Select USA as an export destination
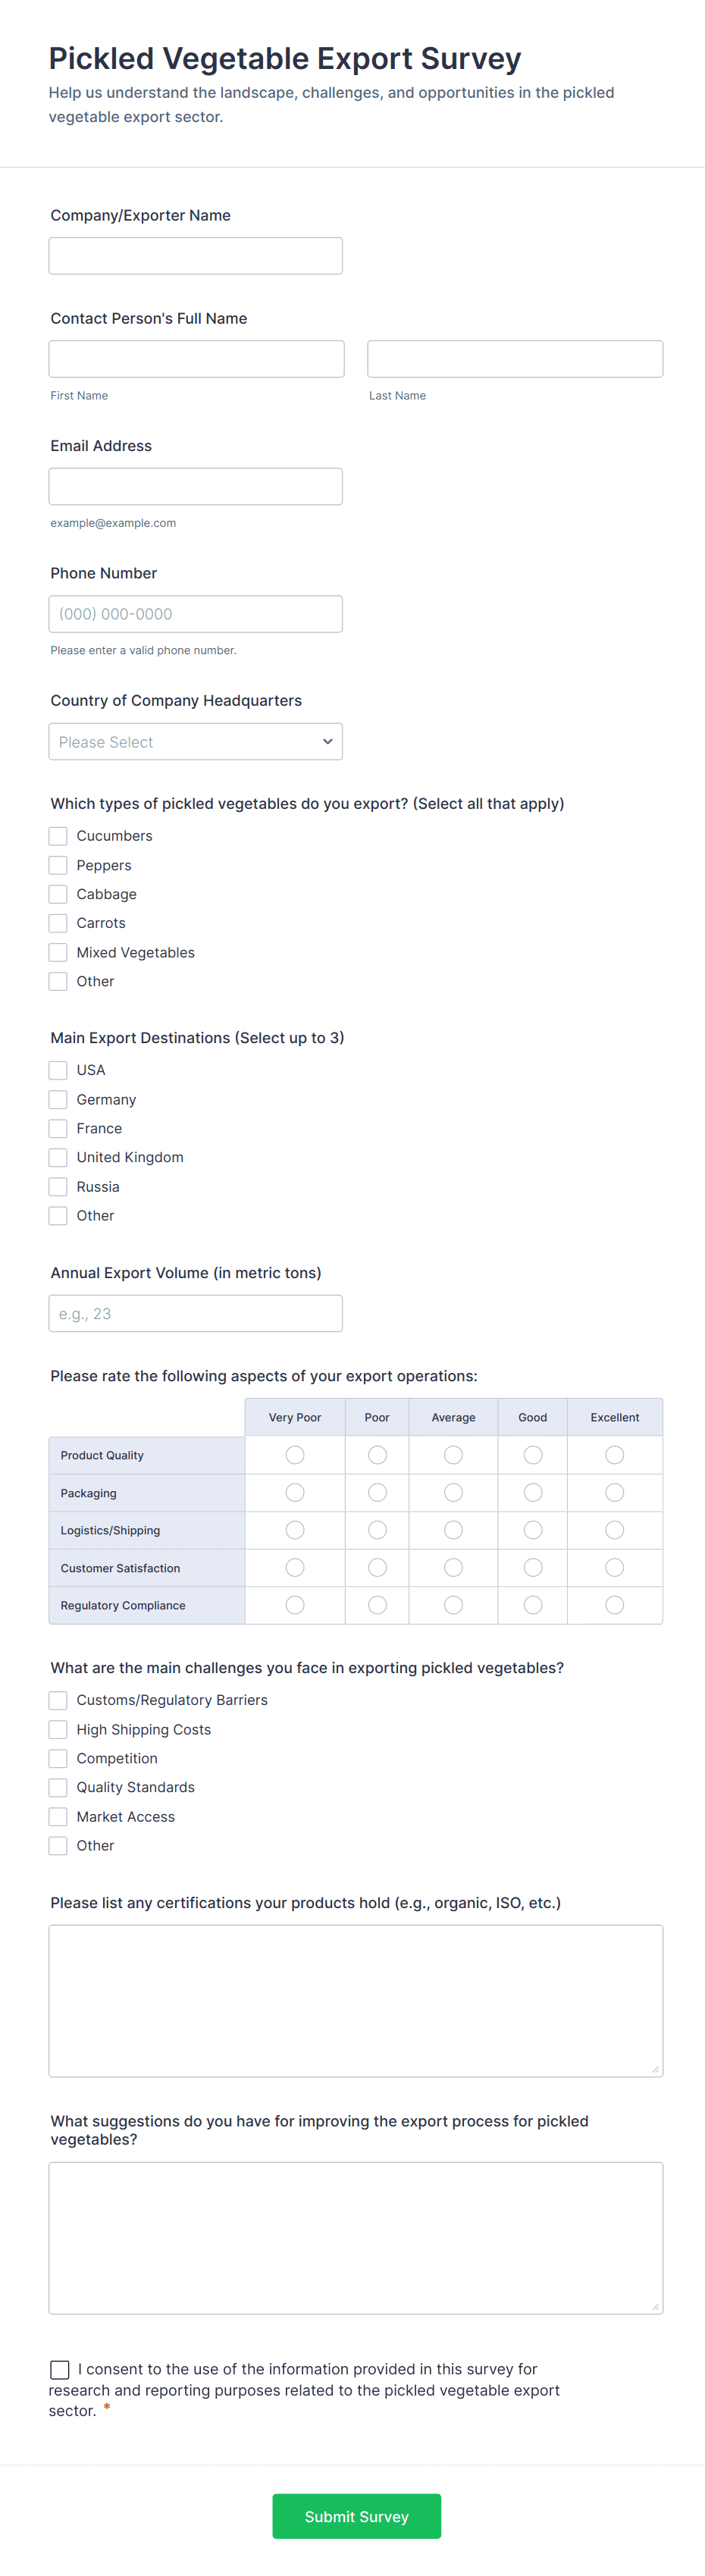Viewport: 705px width, 2576px height. (58, 1070)
